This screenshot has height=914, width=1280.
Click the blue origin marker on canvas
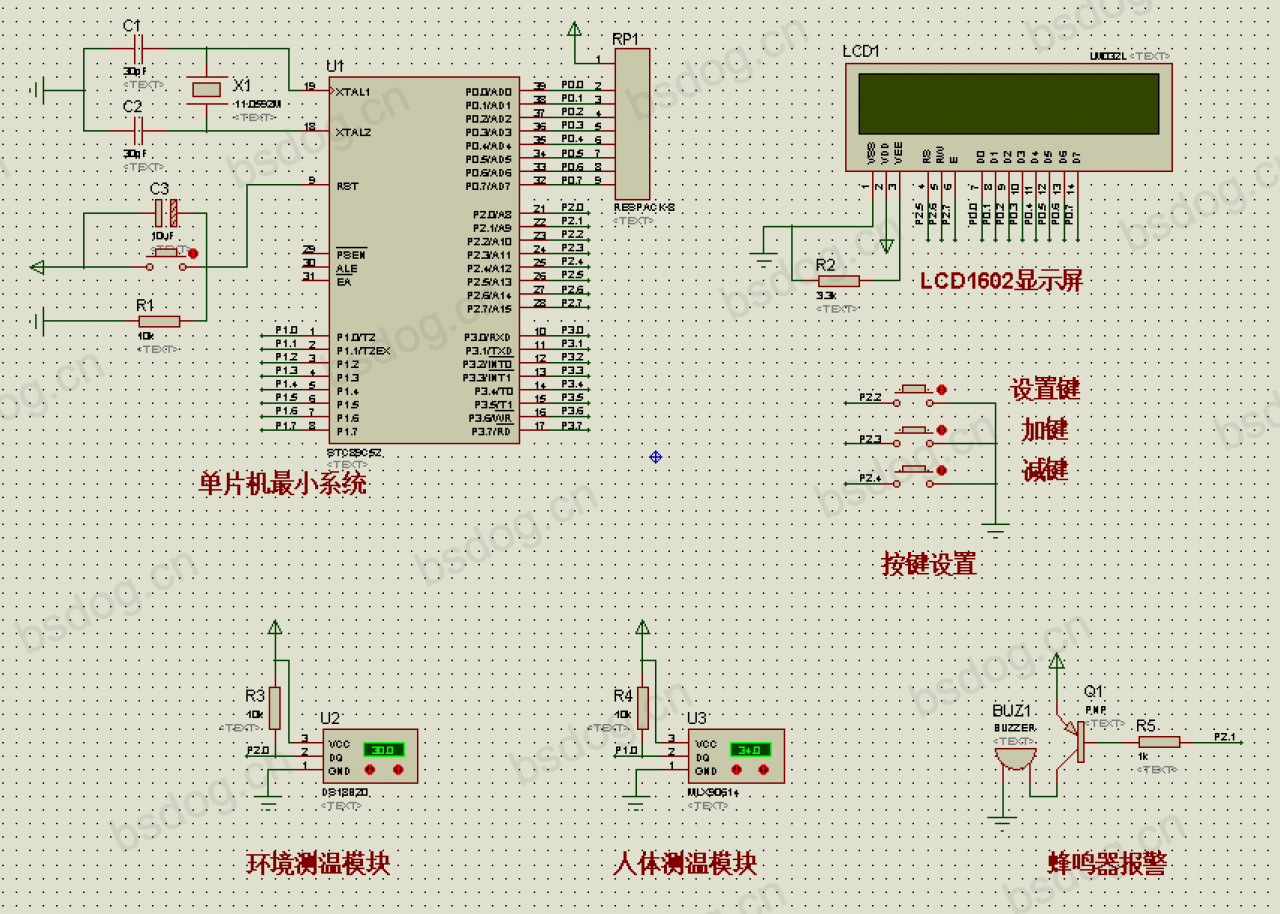pyautogui.click(x=656, y=456)
